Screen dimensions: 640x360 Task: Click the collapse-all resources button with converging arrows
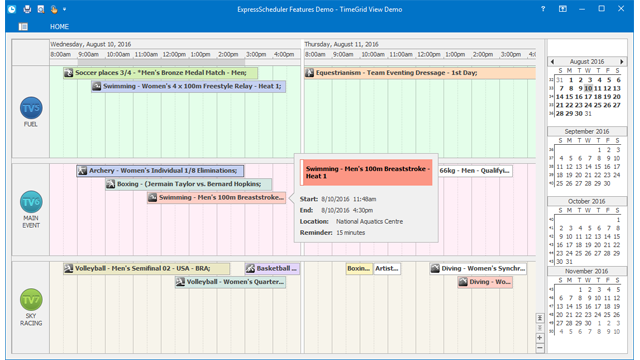(540, 318)
